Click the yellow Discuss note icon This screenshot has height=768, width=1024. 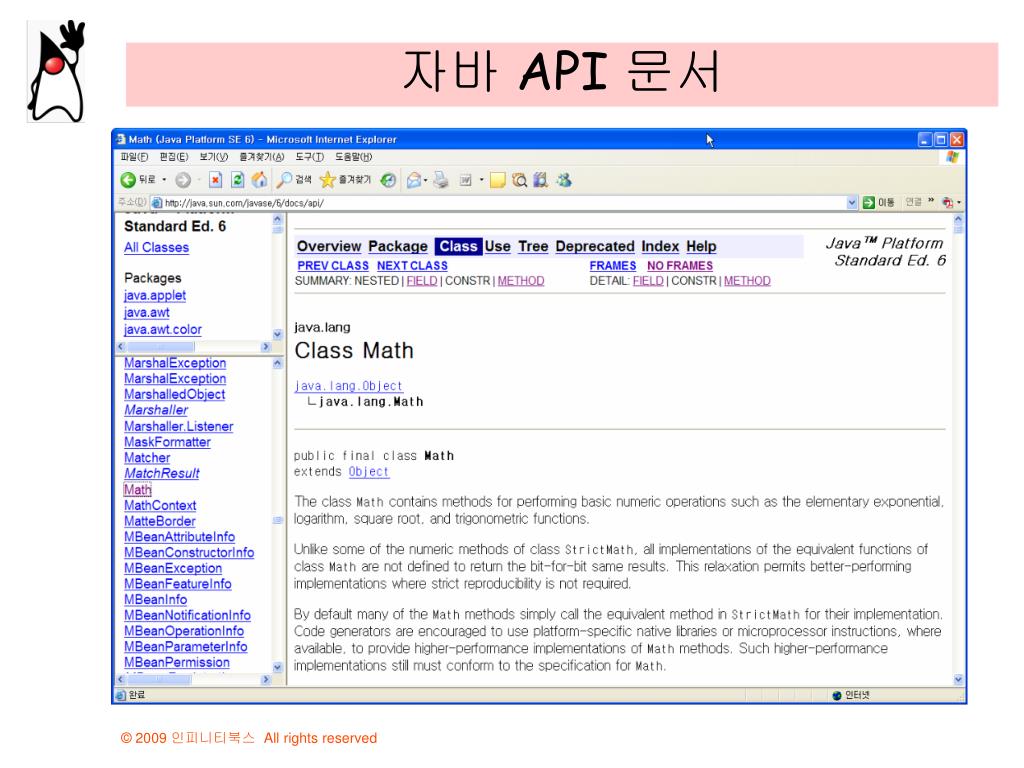[x=498, y=180]
